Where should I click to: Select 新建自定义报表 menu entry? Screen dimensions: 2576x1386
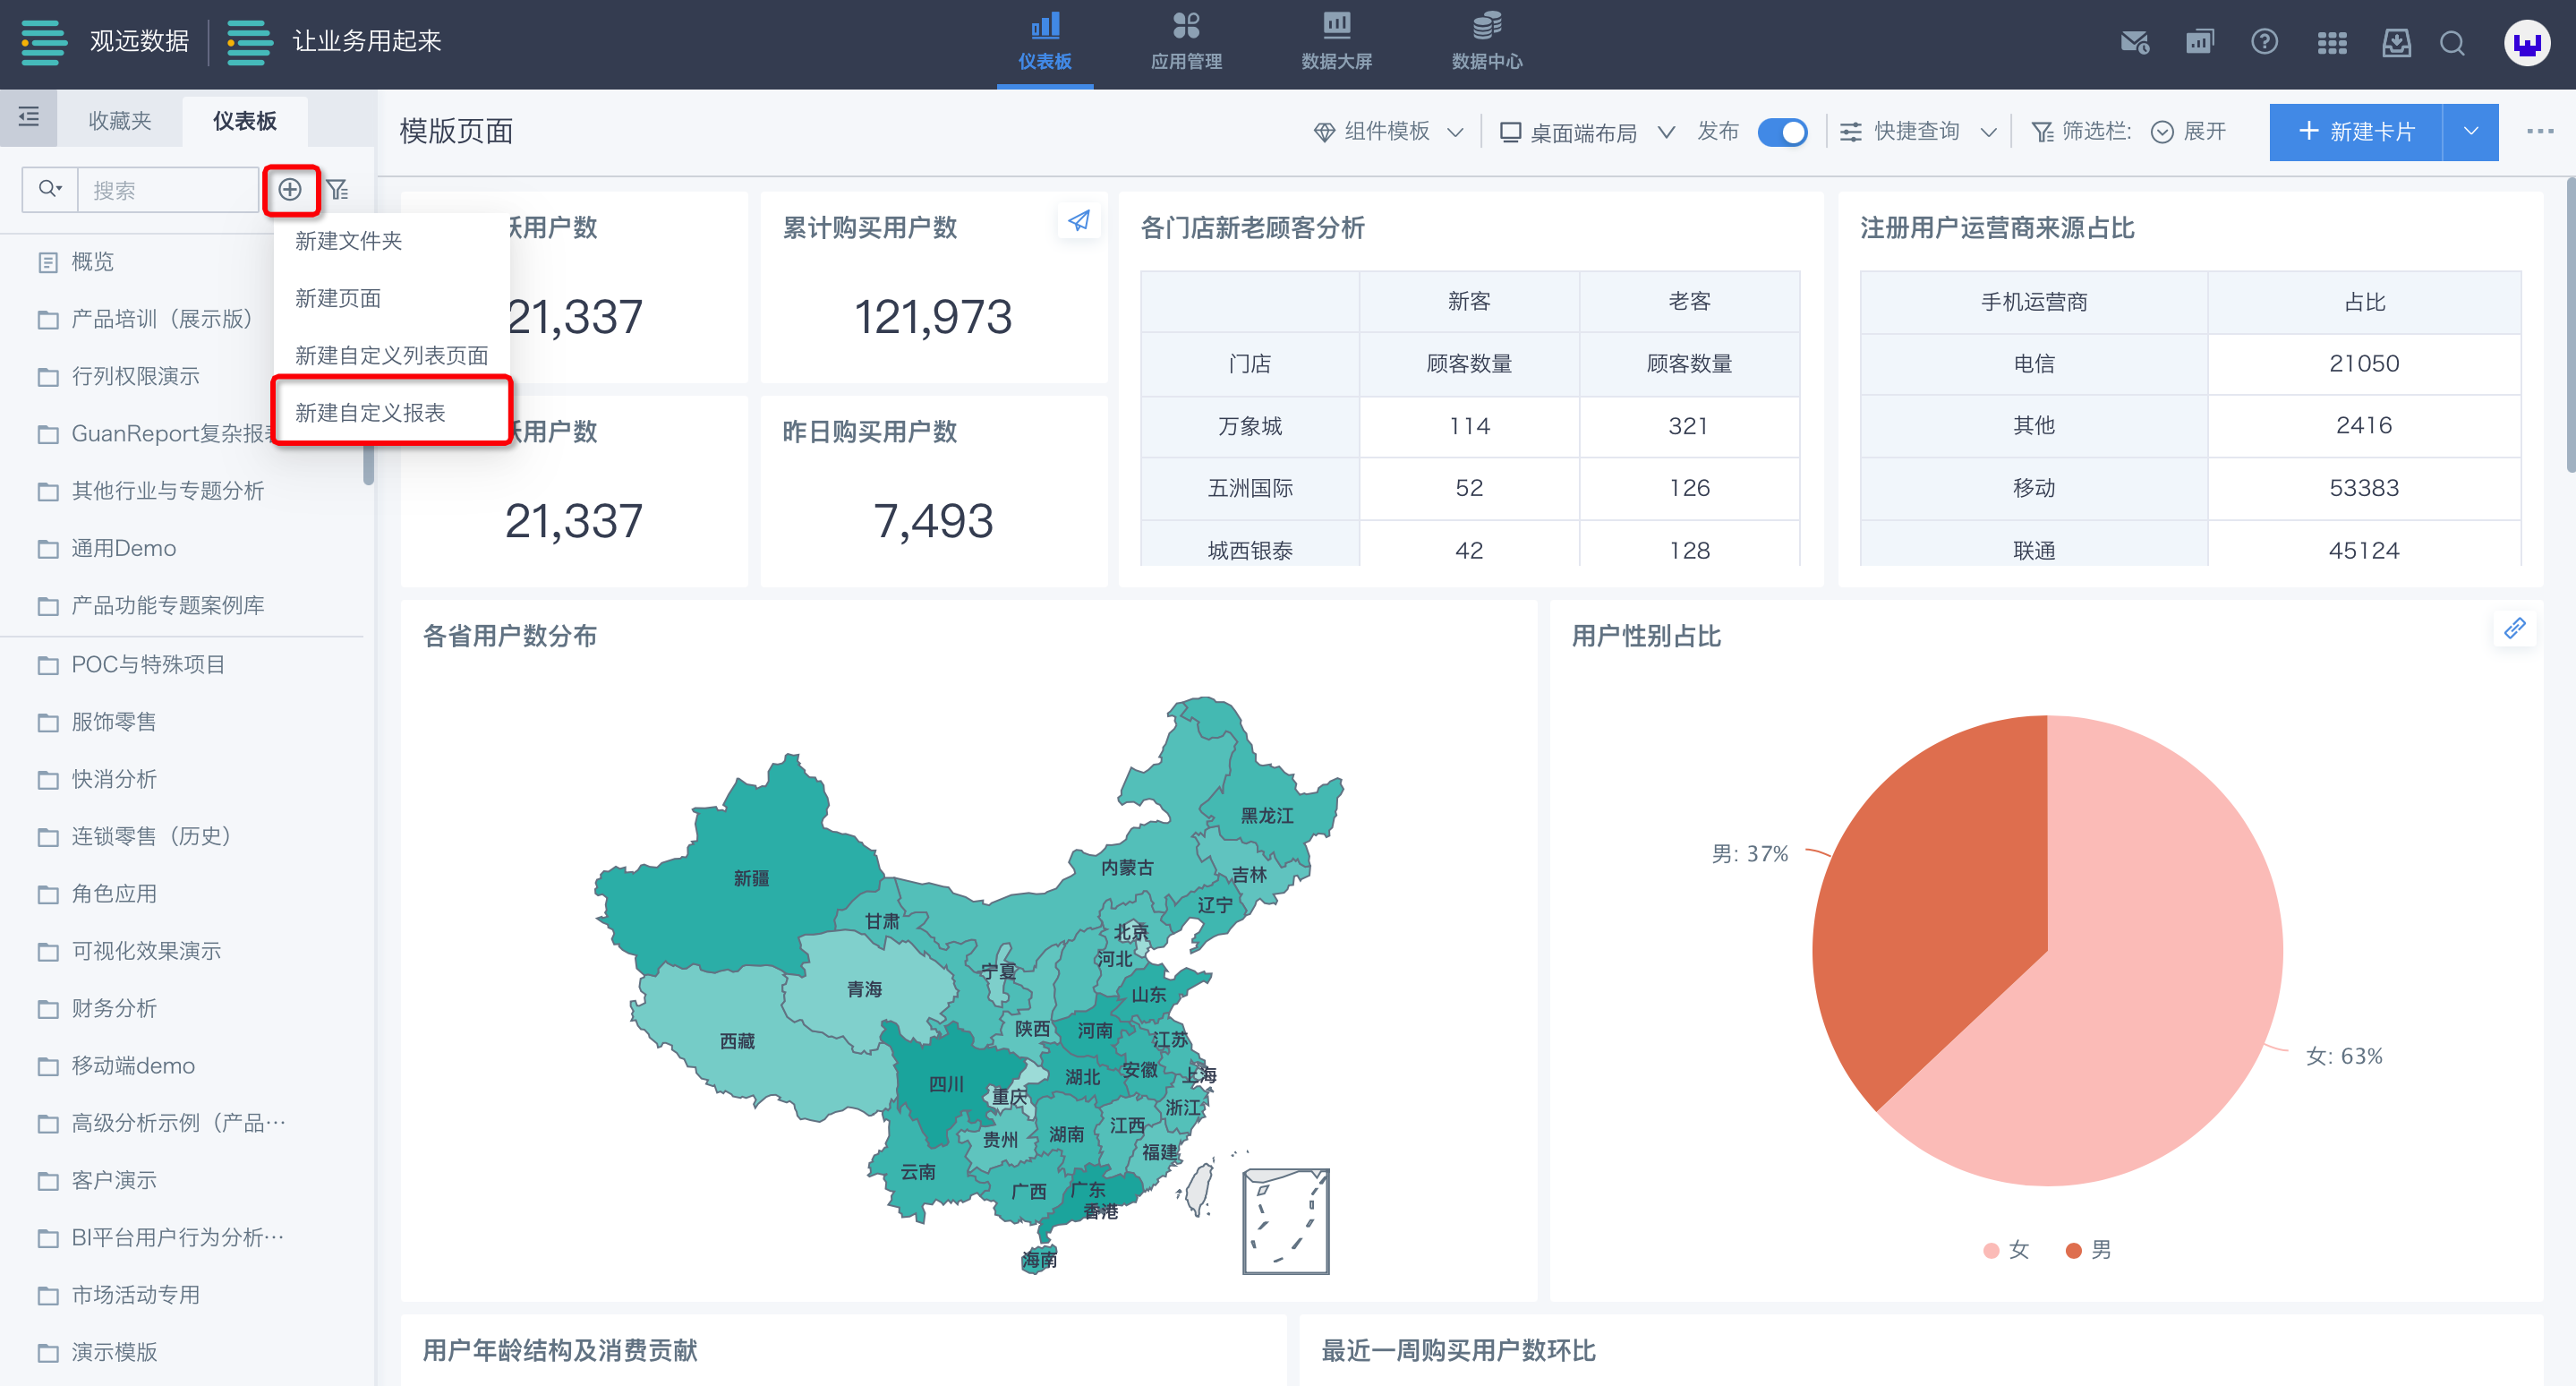point(371,413)
